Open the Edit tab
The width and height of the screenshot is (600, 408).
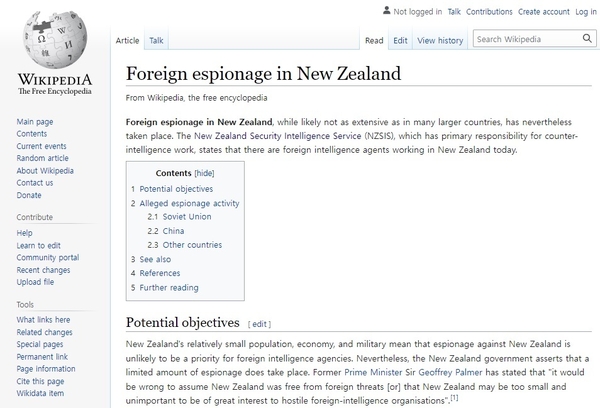click(x=400, y=41)
